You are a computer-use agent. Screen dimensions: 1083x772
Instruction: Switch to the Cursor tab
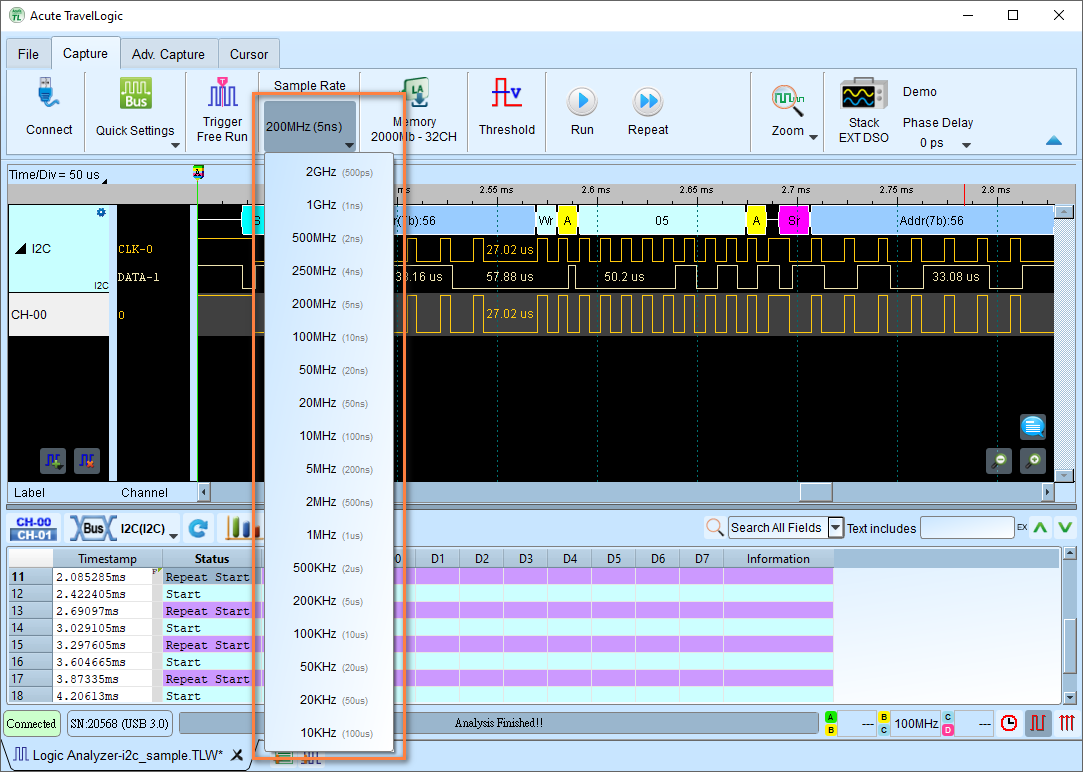click(x=249, y=54)
